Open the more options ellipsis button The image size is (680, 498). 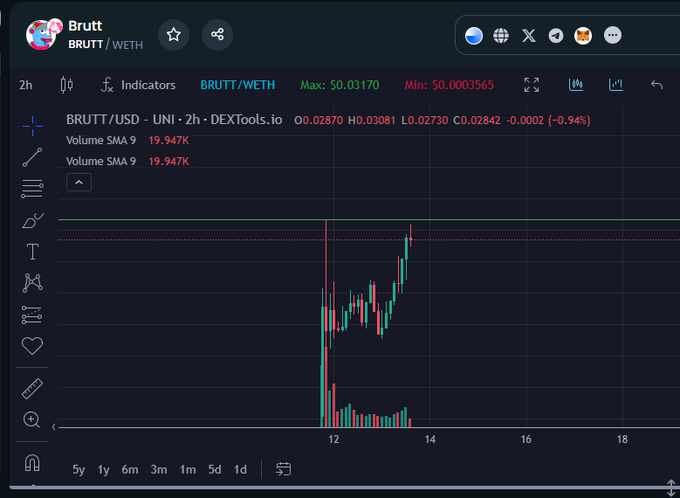pyautogui.click(x=612, y=35)
